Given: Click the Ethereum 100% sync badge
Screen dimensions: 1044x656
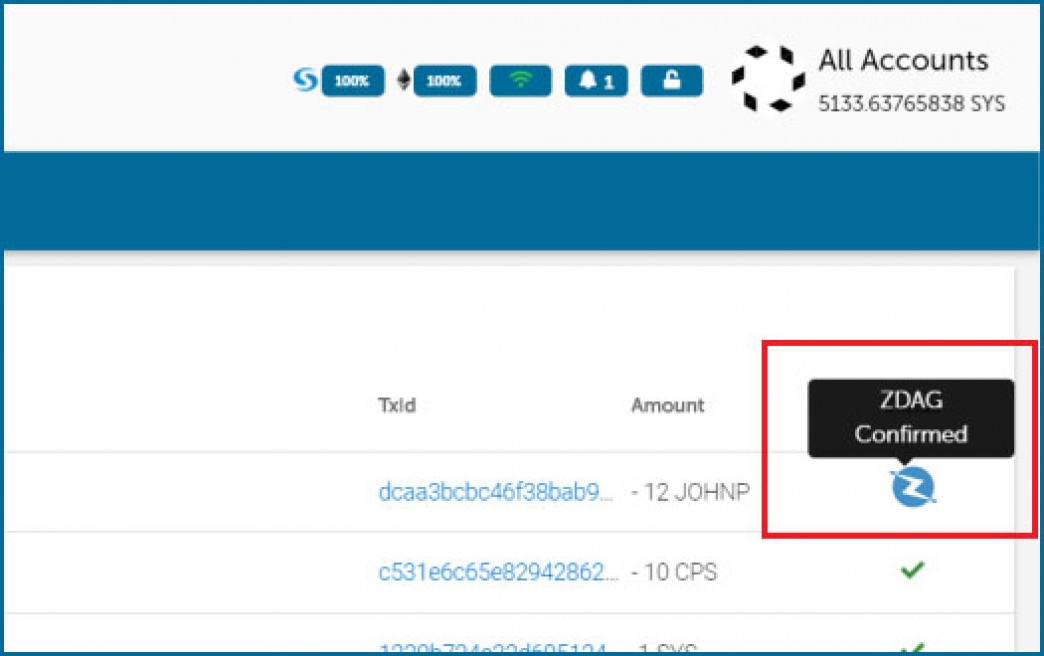Looking at the screenshot, I should [x=444, y=81].
